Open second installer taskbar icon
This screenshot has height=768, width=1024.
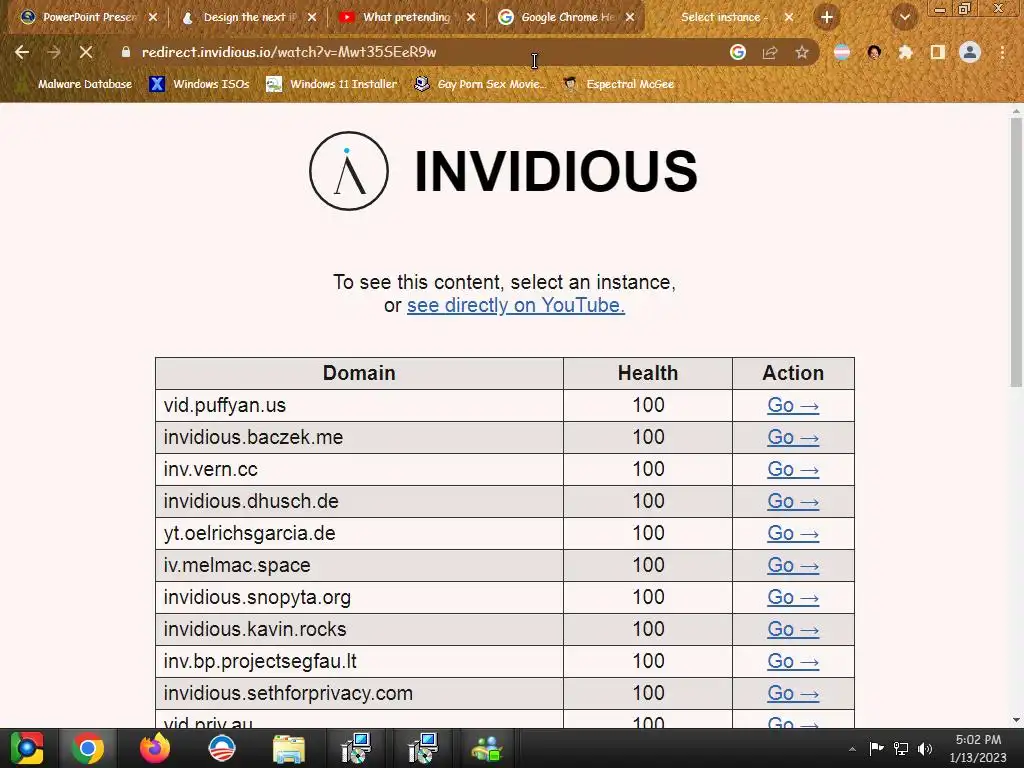coord(422,748)
